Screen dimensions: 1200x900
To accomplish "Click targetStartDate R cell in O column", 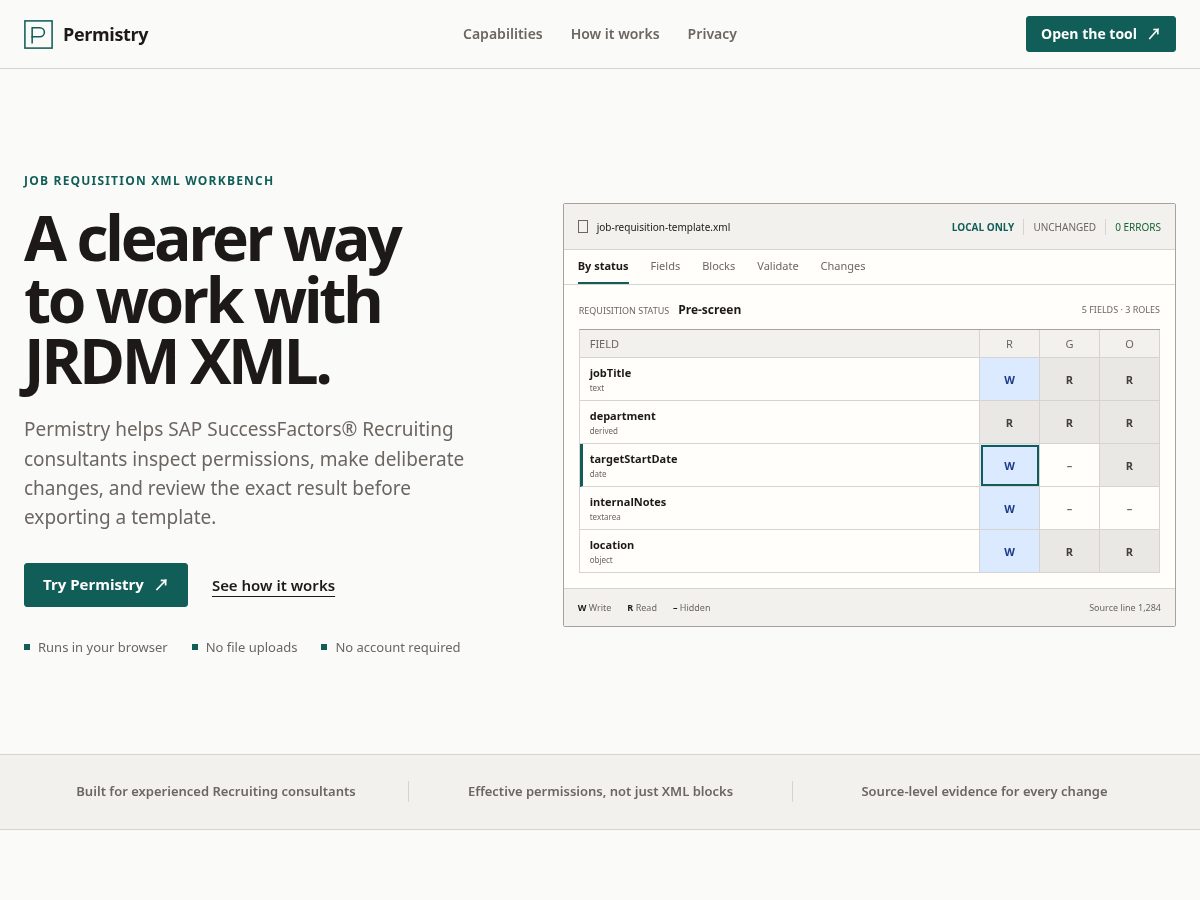I will point(1129,465).
